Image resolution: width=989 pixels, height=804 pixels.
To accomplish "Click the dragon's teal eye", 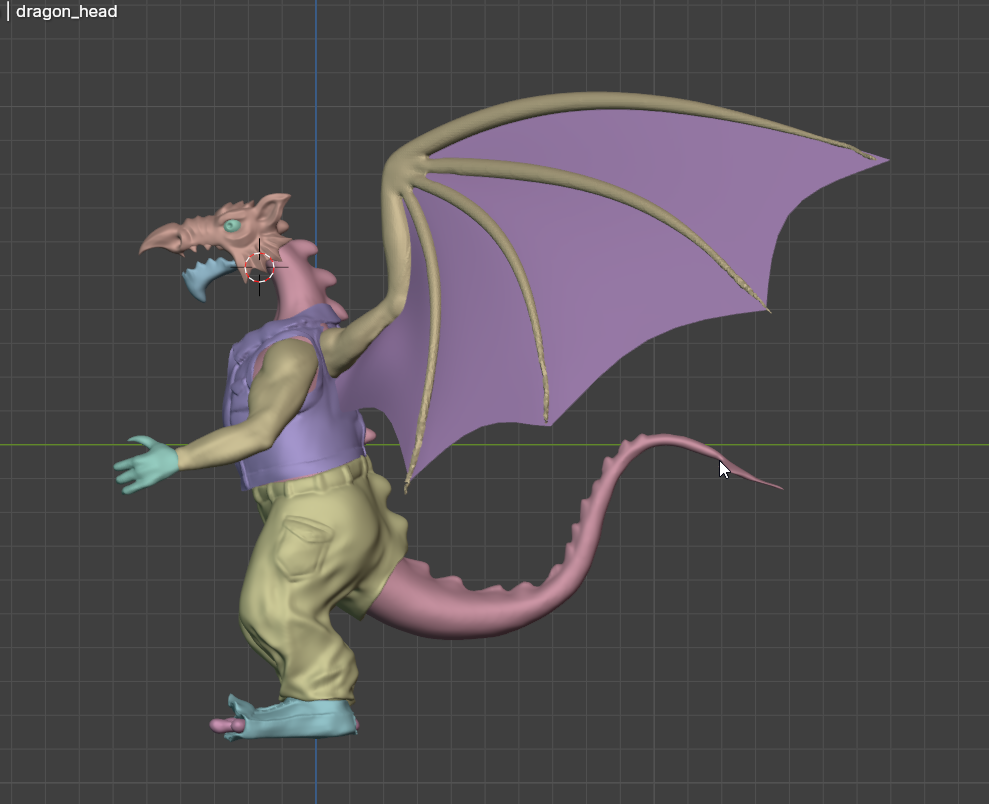I will click(232, 225).
